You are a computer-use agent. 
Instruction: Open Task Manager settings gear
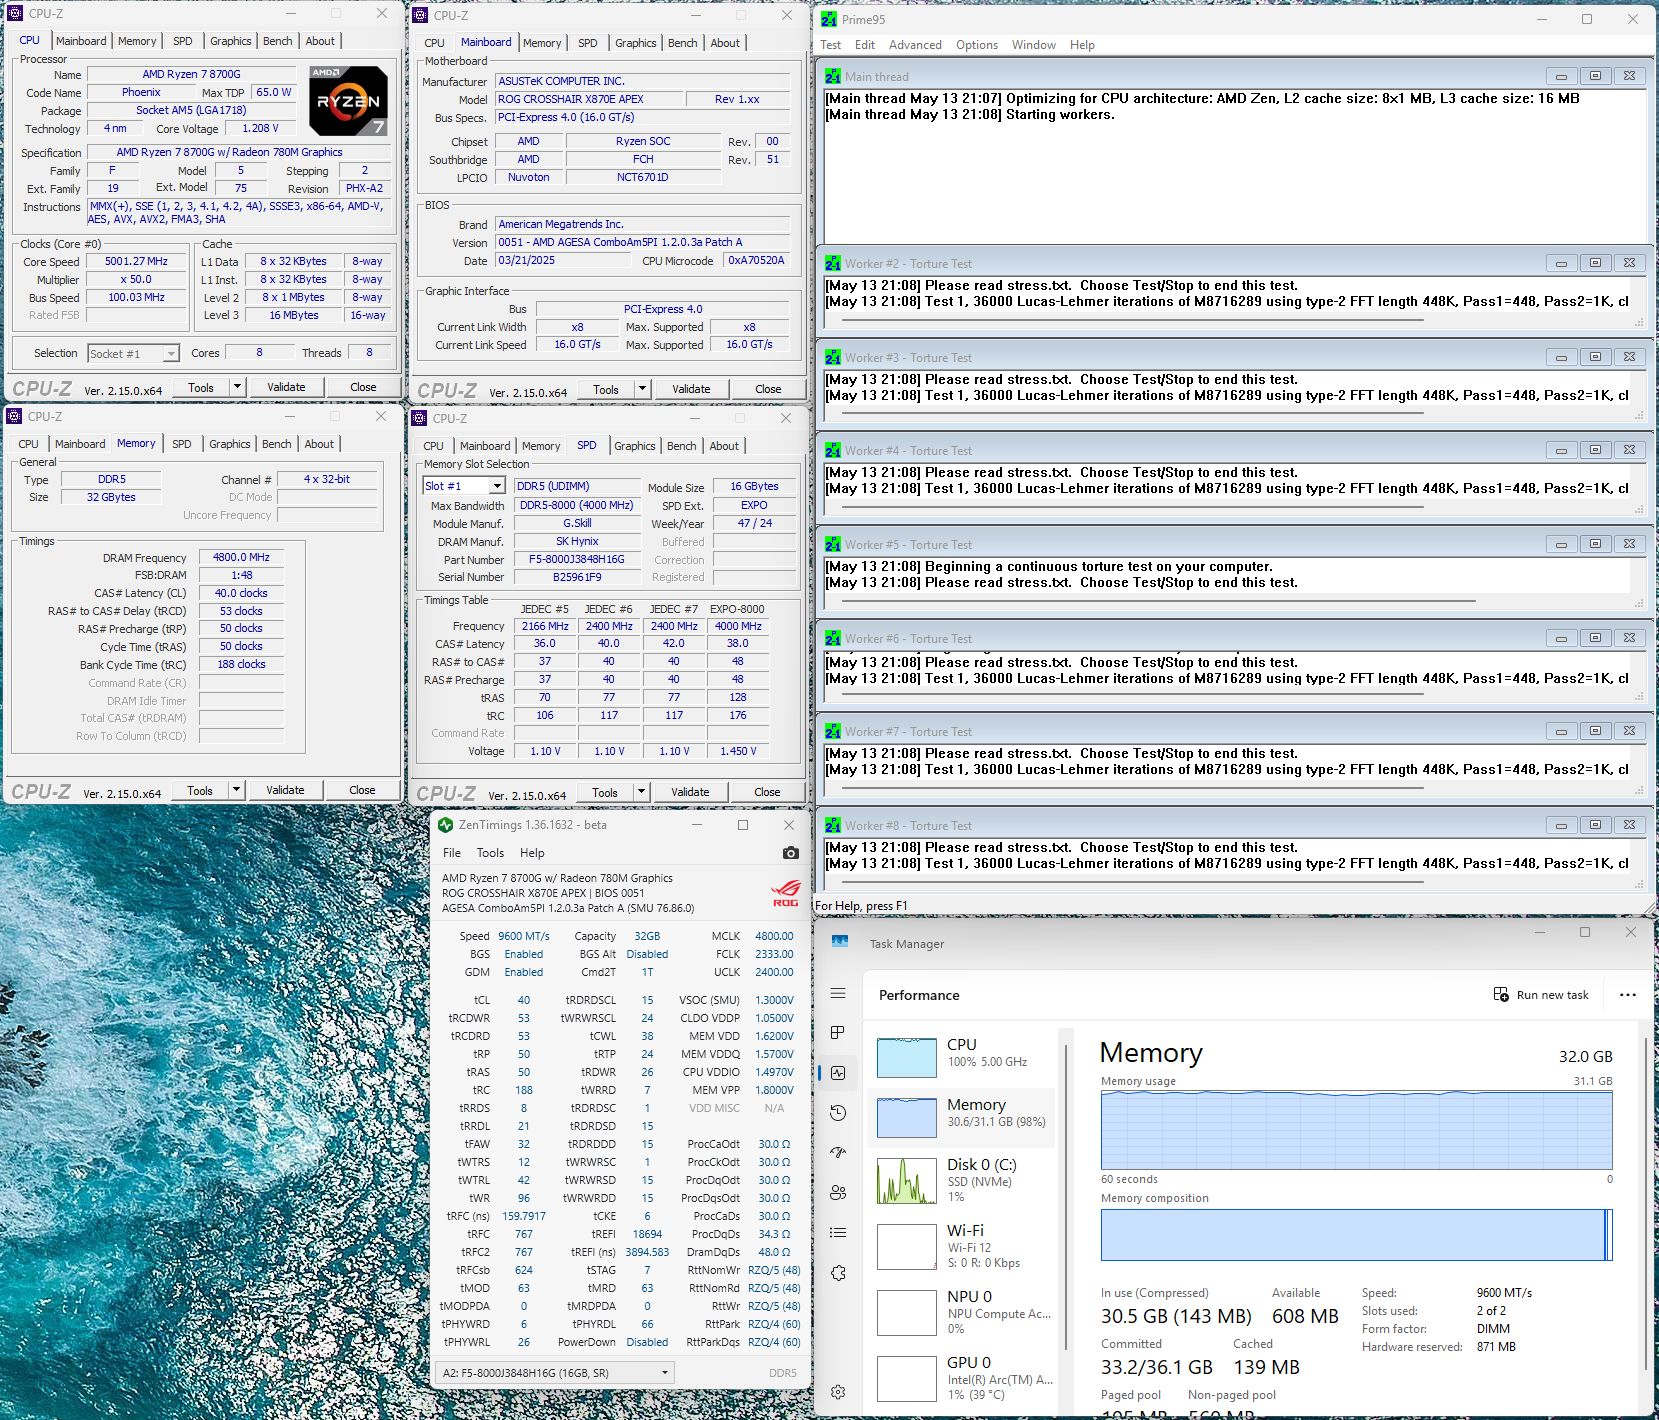point(838,1392)
